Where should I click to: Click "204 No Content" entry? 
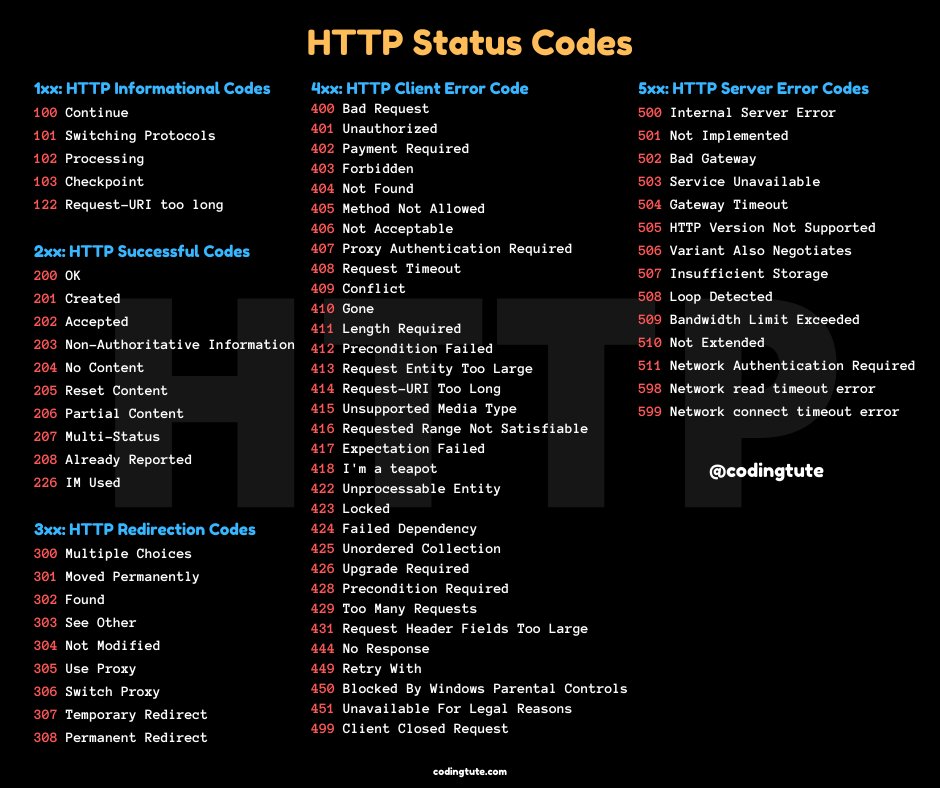click(89, 368)
